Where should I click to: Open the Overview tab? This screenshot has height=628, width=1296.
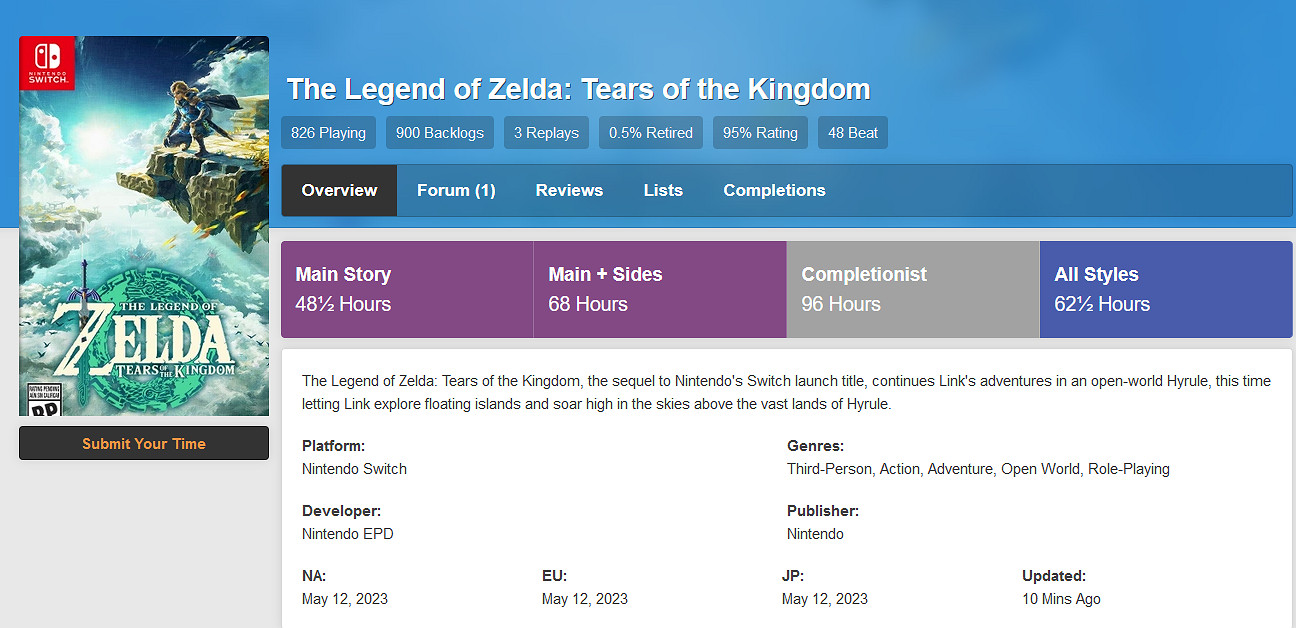339,190
